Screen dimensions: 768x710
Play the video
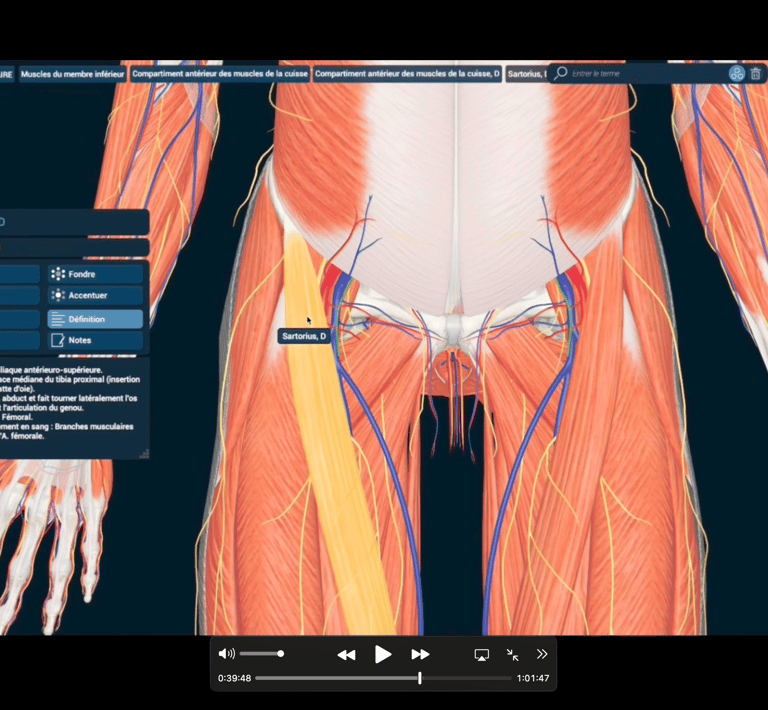click(383, 654)
